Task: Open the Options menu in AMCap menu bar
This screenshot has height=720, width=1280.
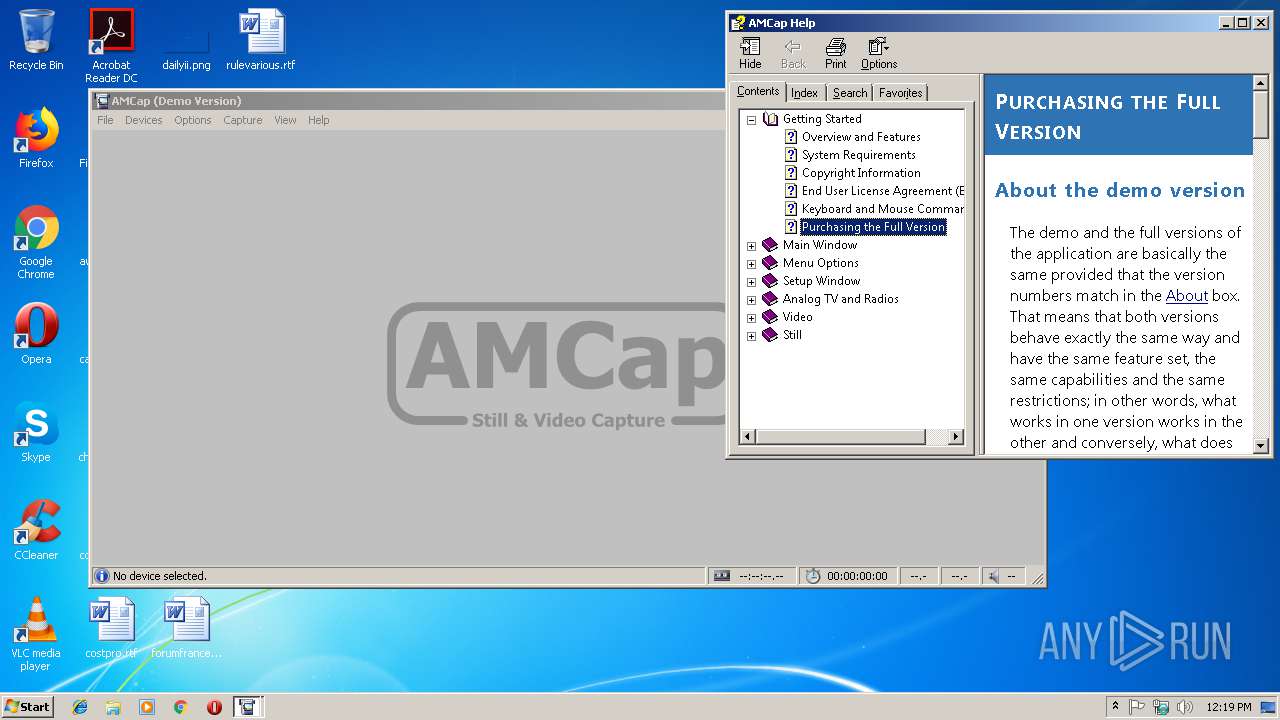Action: pyautogui.click(x=192, y=120)
